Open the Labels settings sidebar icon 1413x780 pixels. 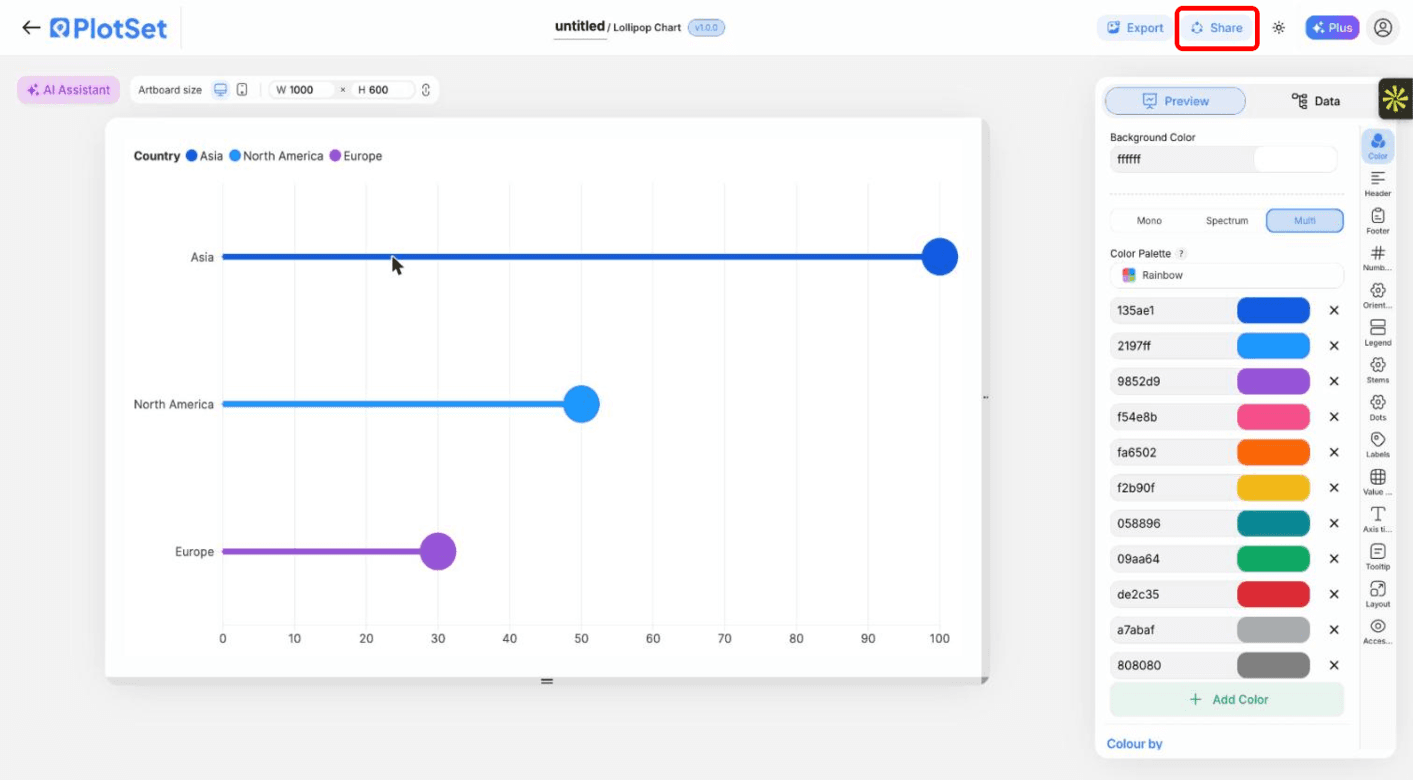[1378, 444]
